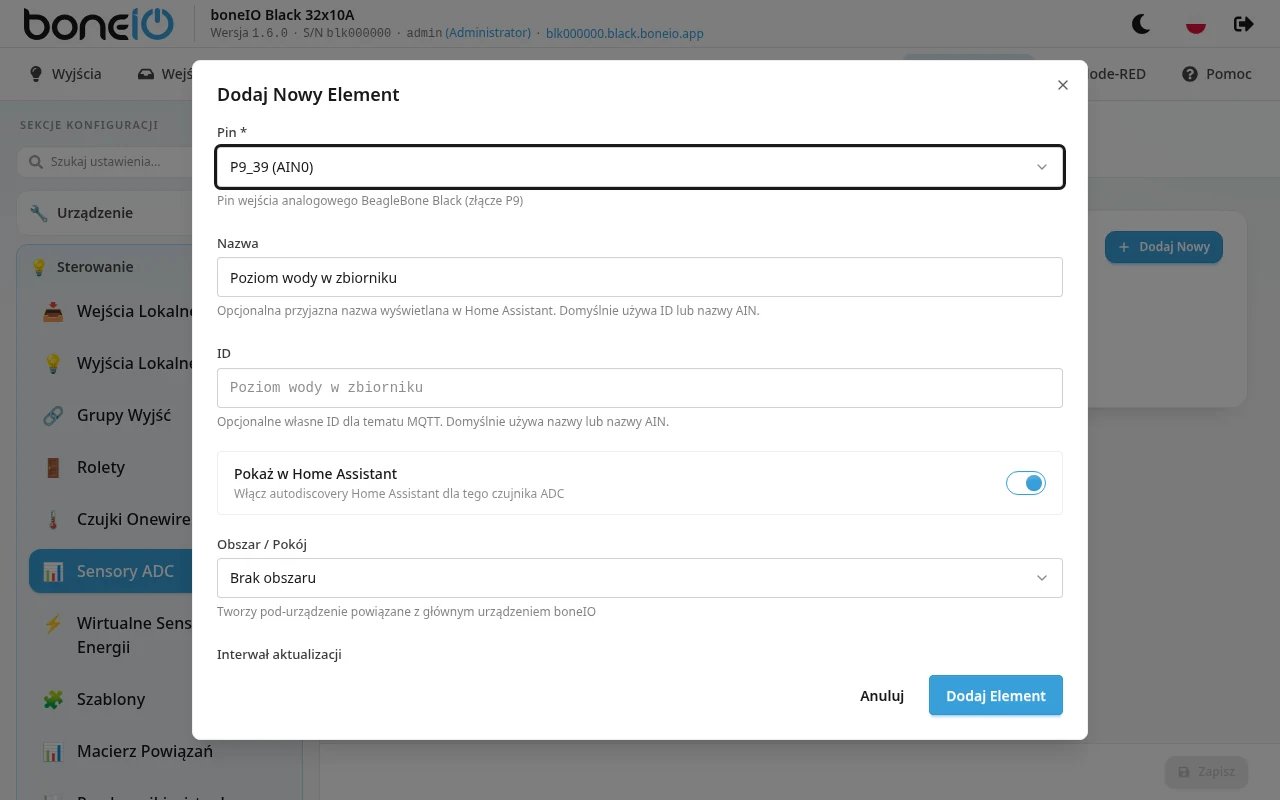Click the Anuluj button
The width and height of the screenshot is (1280, 800).
[x=882, y=696]
